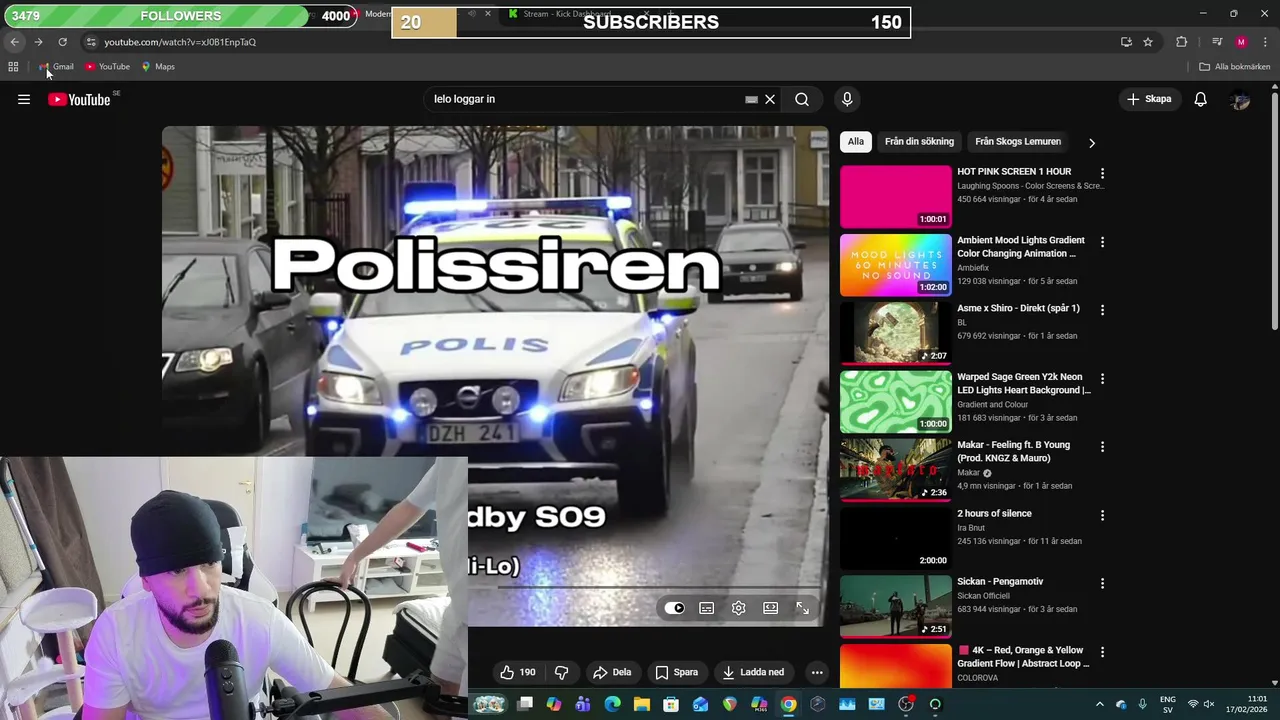Open options menu for 4K Red Orange Yellow
Screen dimensions: 1280x720
click(1103, 652)
